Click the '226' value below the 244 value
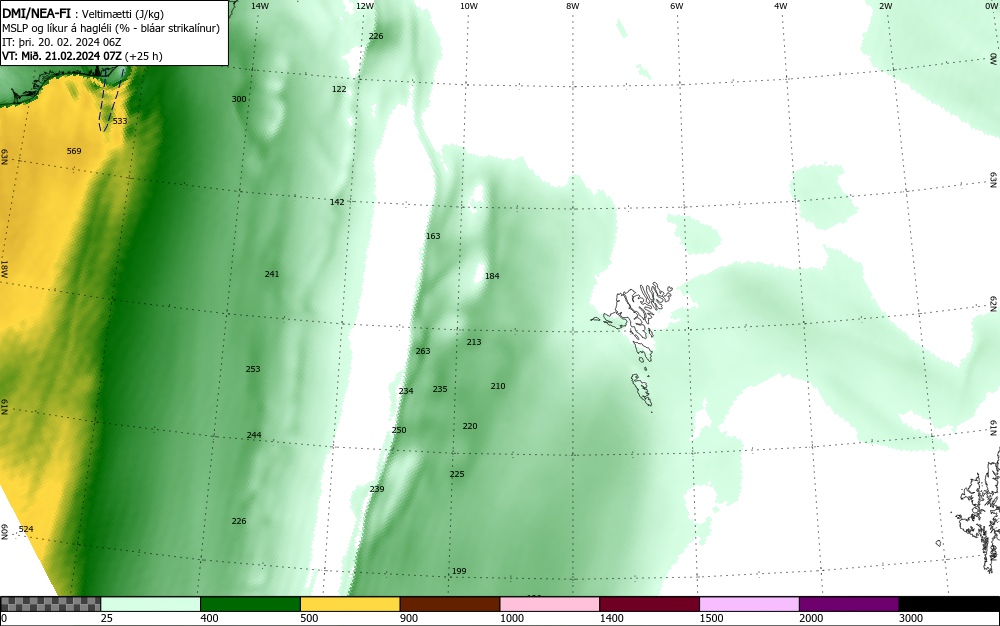 tap(239, 521)
